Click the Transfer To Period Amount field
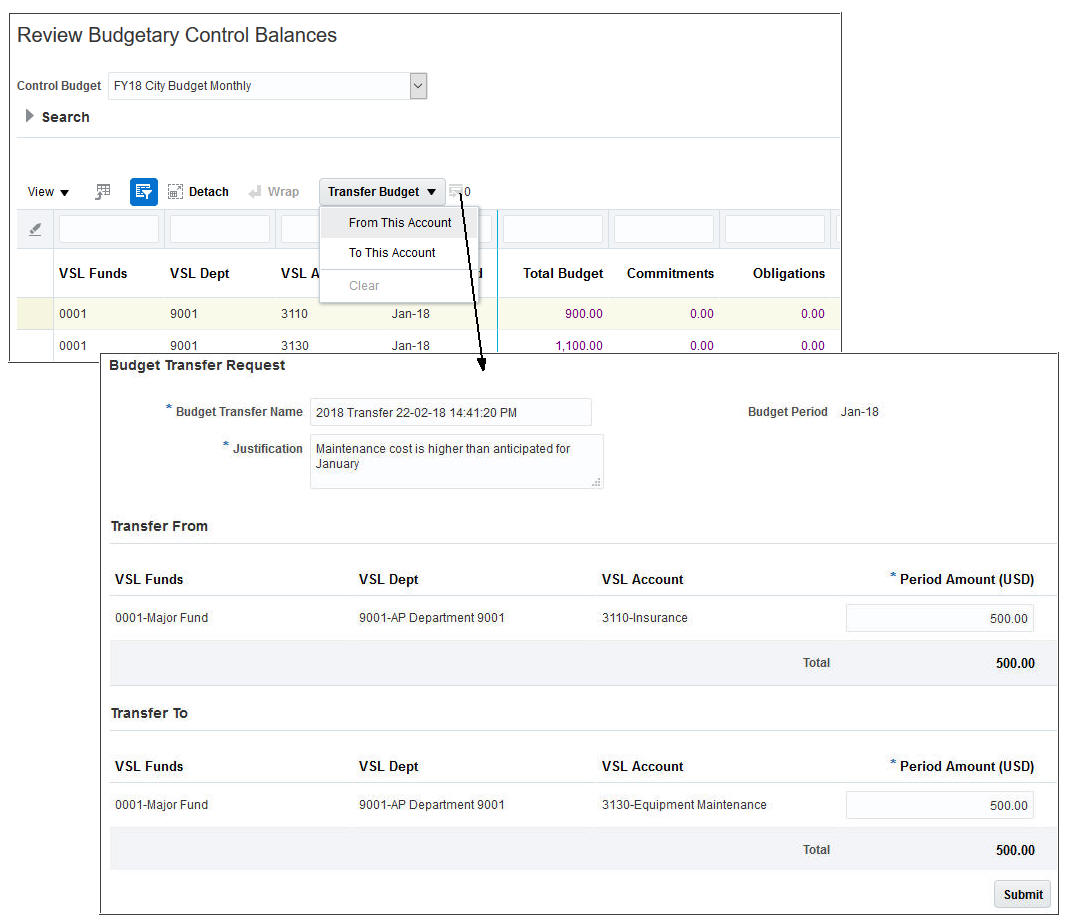Image resolution: width=1074 pixels, height=924 pixels. click(939, 805)
